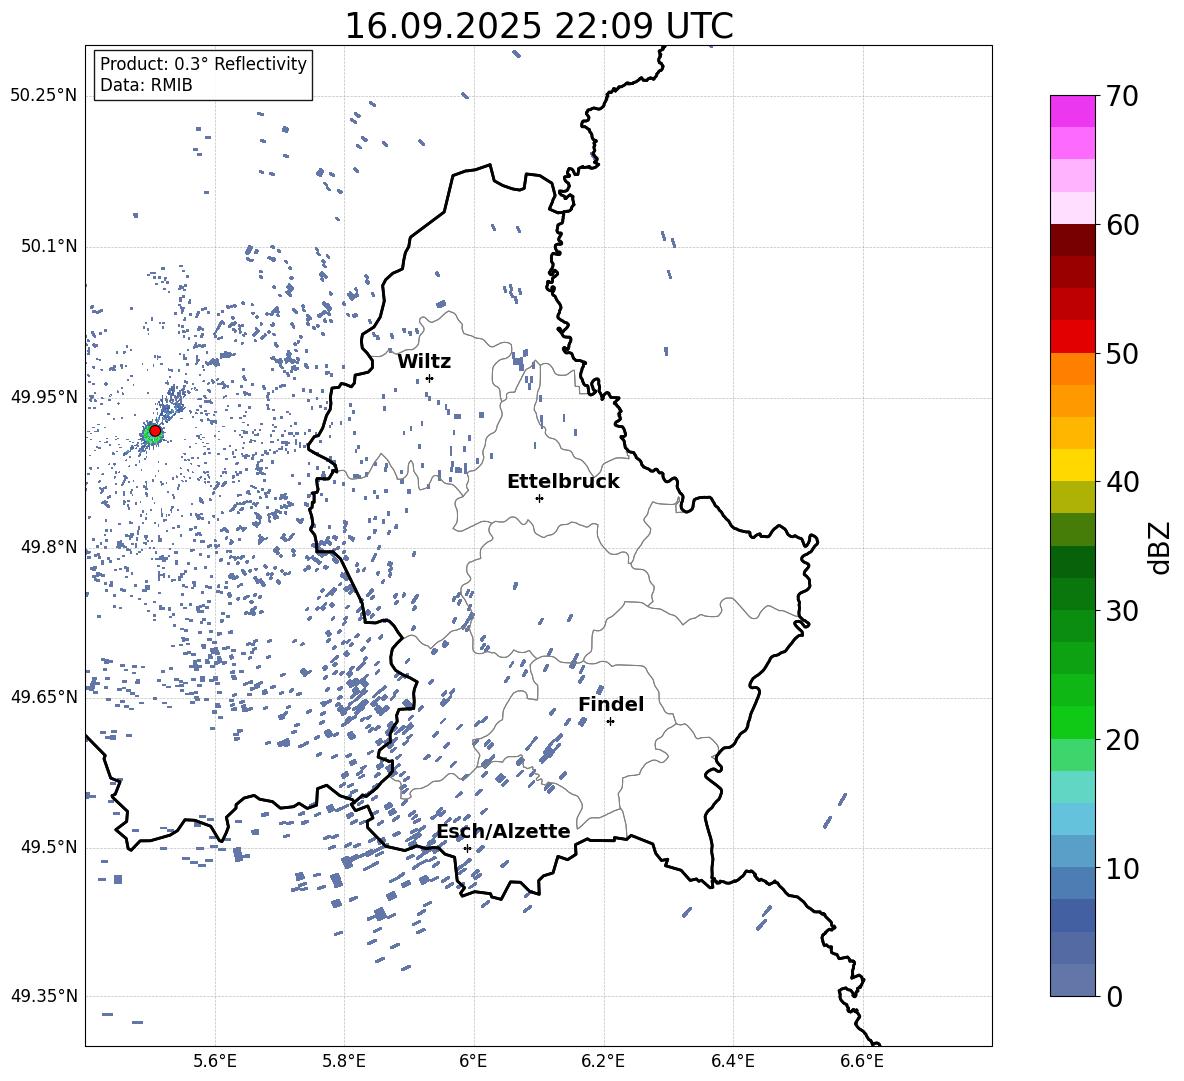This screenshot has width=1184, height=1081.
Task: Click the 30 tick label on colorbar
Action: [x=1121, y=611]
